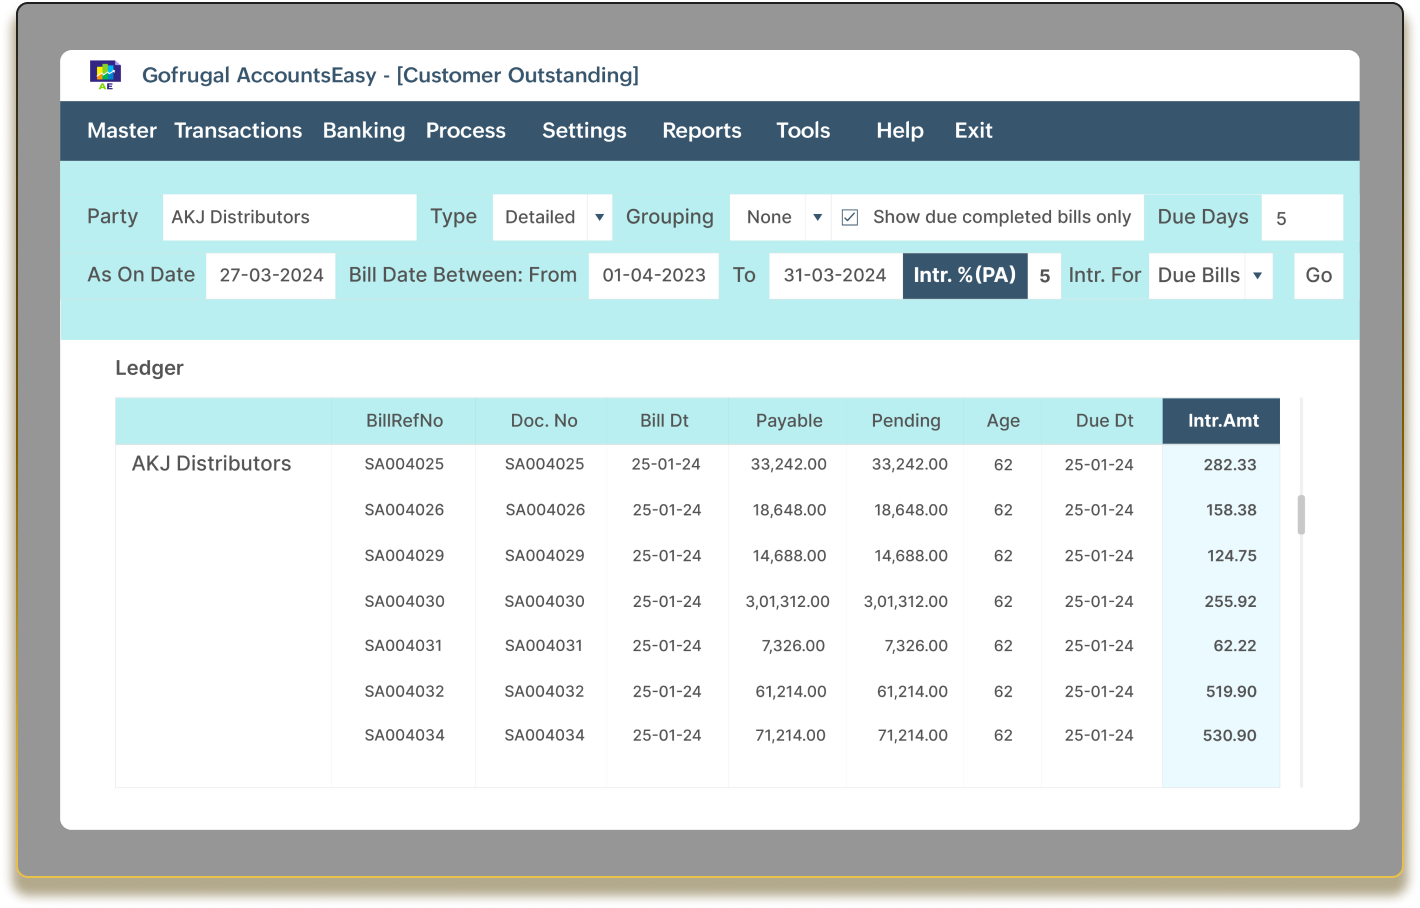
Task: Click the Go button
Action: 1318,275
